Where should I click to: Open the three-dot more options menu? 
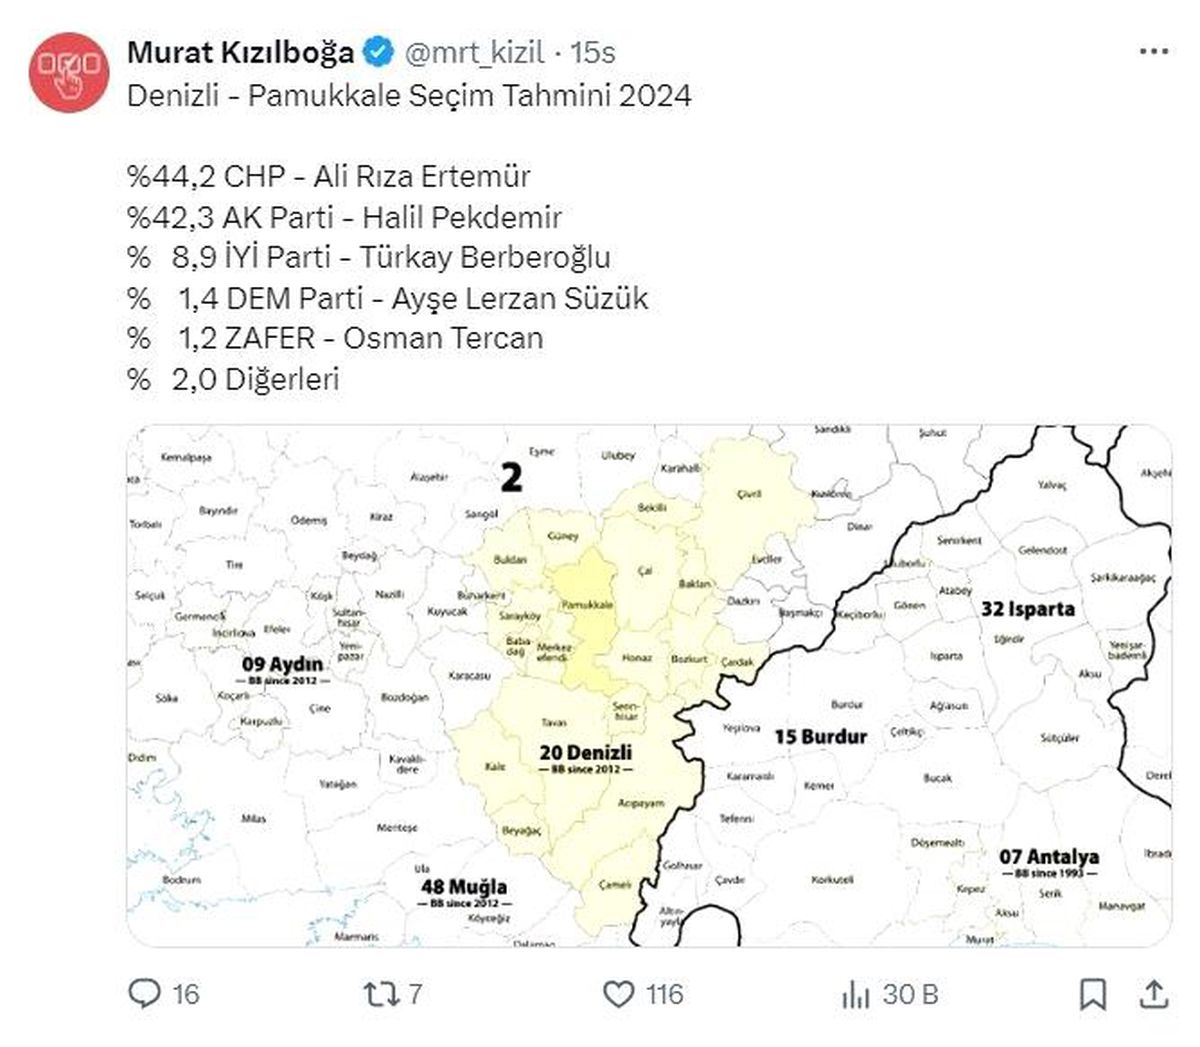[1154, 51]
